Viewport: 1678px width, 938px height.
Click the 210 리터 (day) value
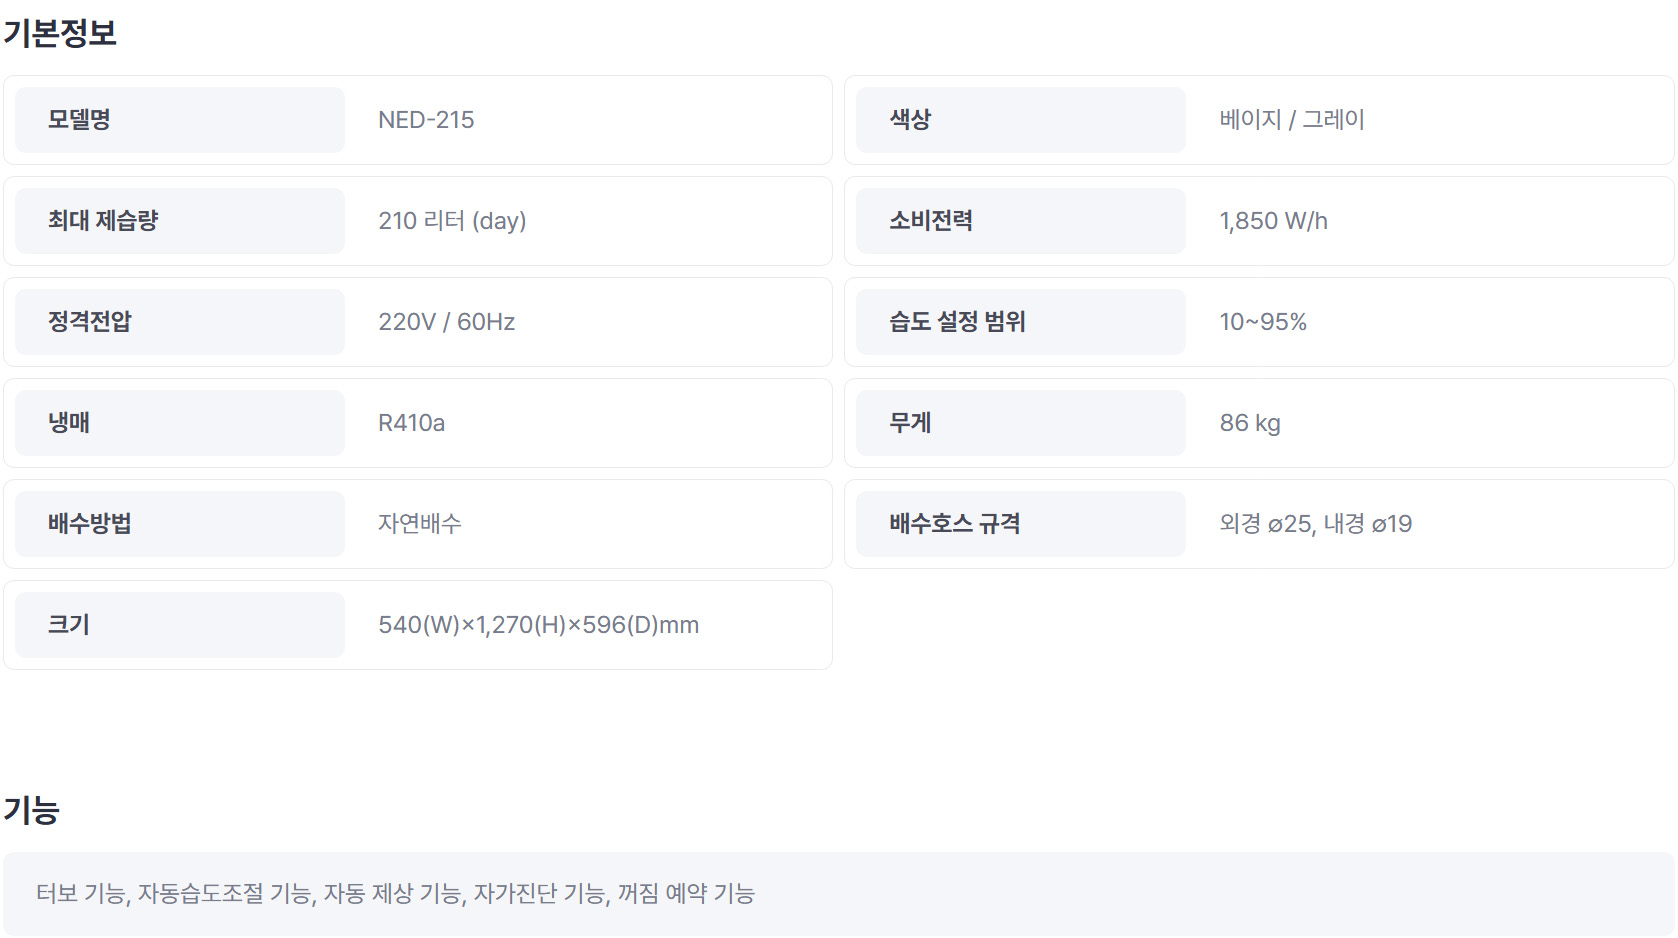coord(452,221)
